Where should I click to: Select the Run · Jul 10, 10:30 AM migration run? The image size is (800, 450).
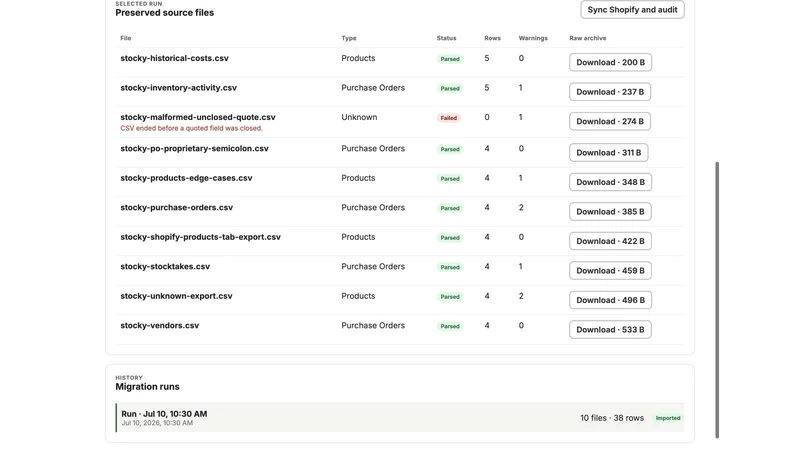[400, 418]
